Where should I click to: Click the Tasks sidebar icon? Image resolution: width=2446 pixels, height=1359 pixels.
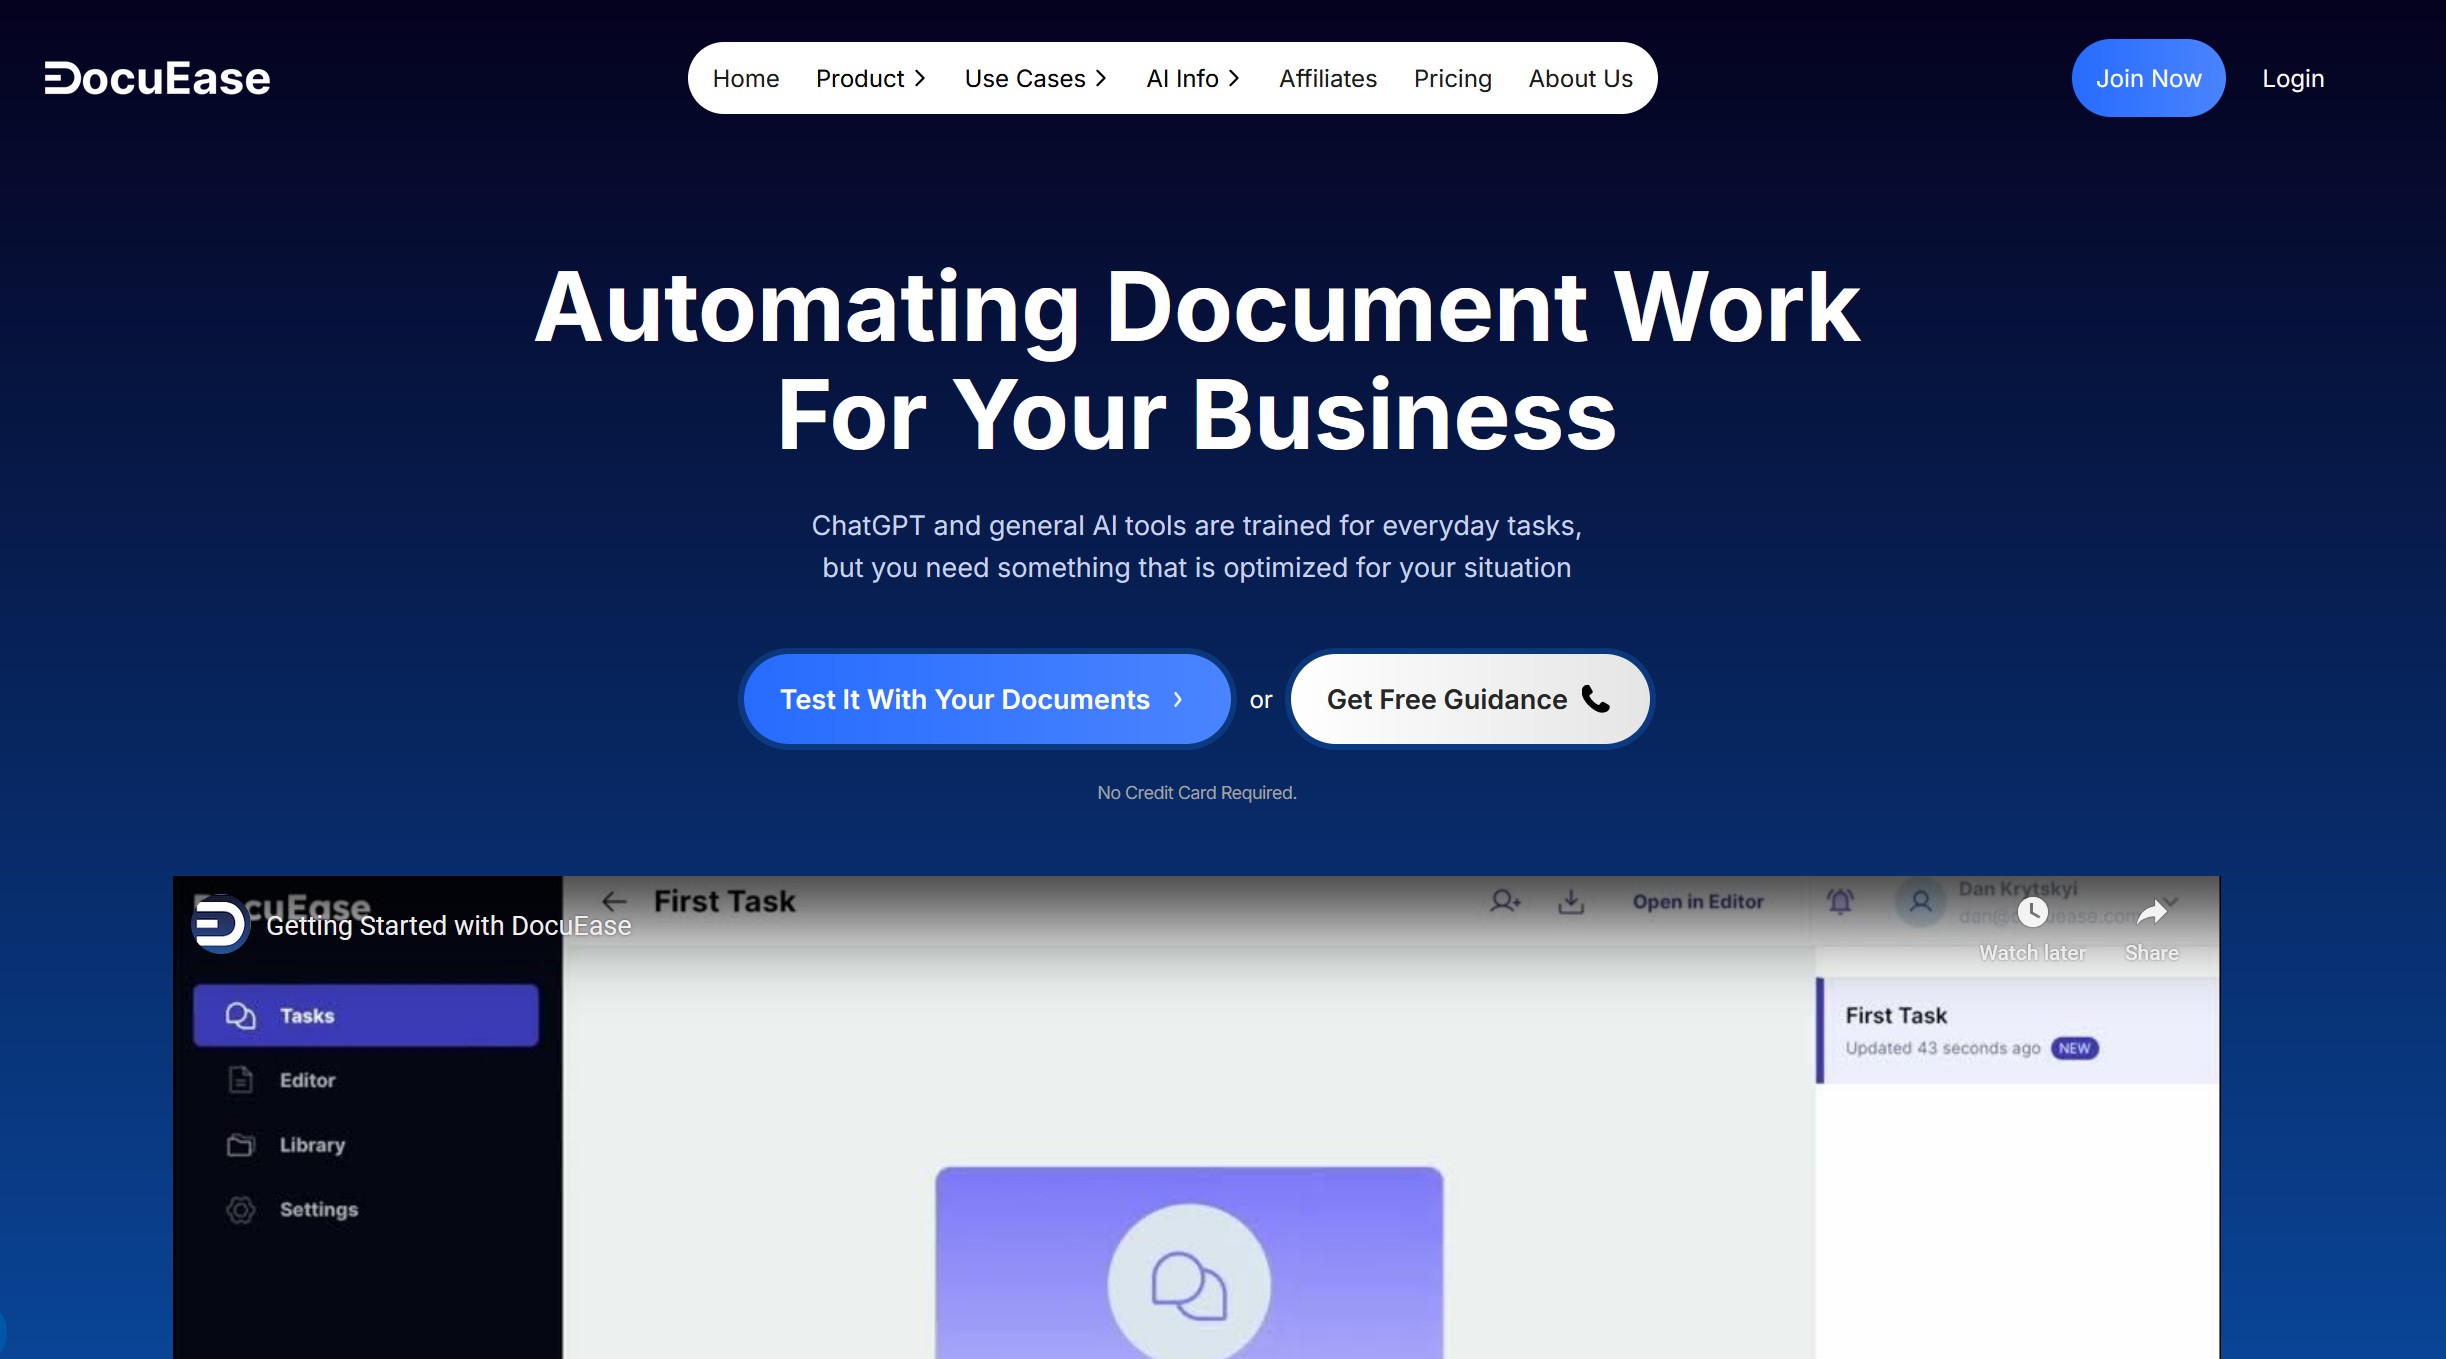pyautogui.click(x=239, y=1016)
